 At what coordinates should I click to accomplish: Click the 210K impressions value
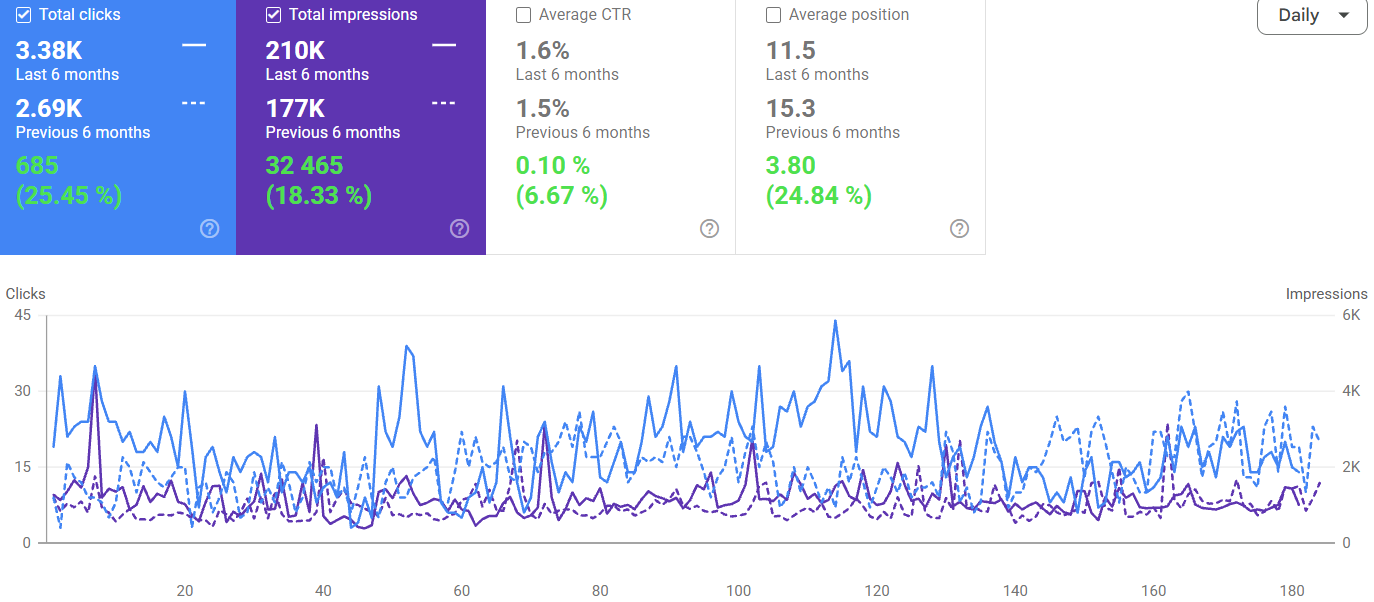pyautogui.click(x=296, y=50)
